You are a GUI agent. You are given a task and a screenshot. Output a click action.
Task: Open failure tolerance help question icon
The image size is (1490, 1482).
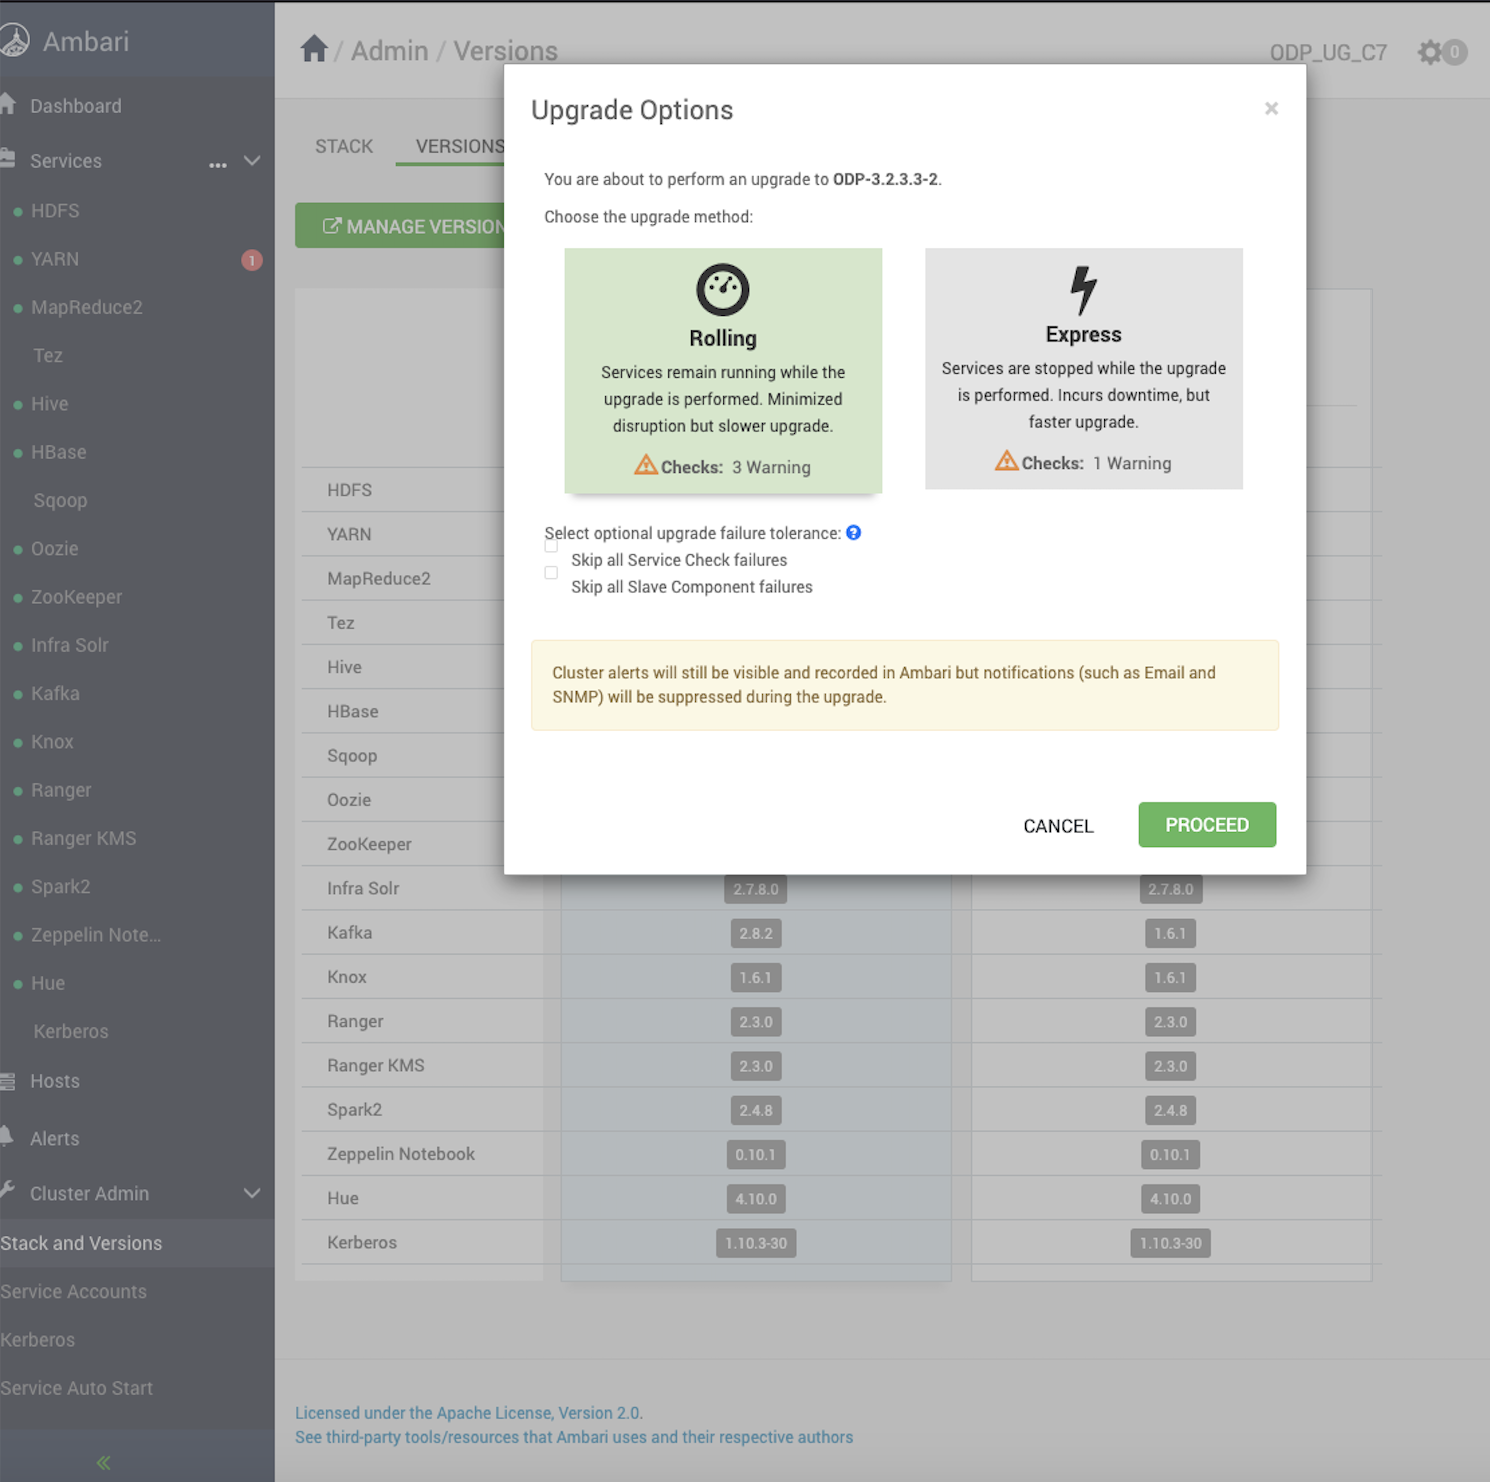pyautogui.click(x=853, y=533)
